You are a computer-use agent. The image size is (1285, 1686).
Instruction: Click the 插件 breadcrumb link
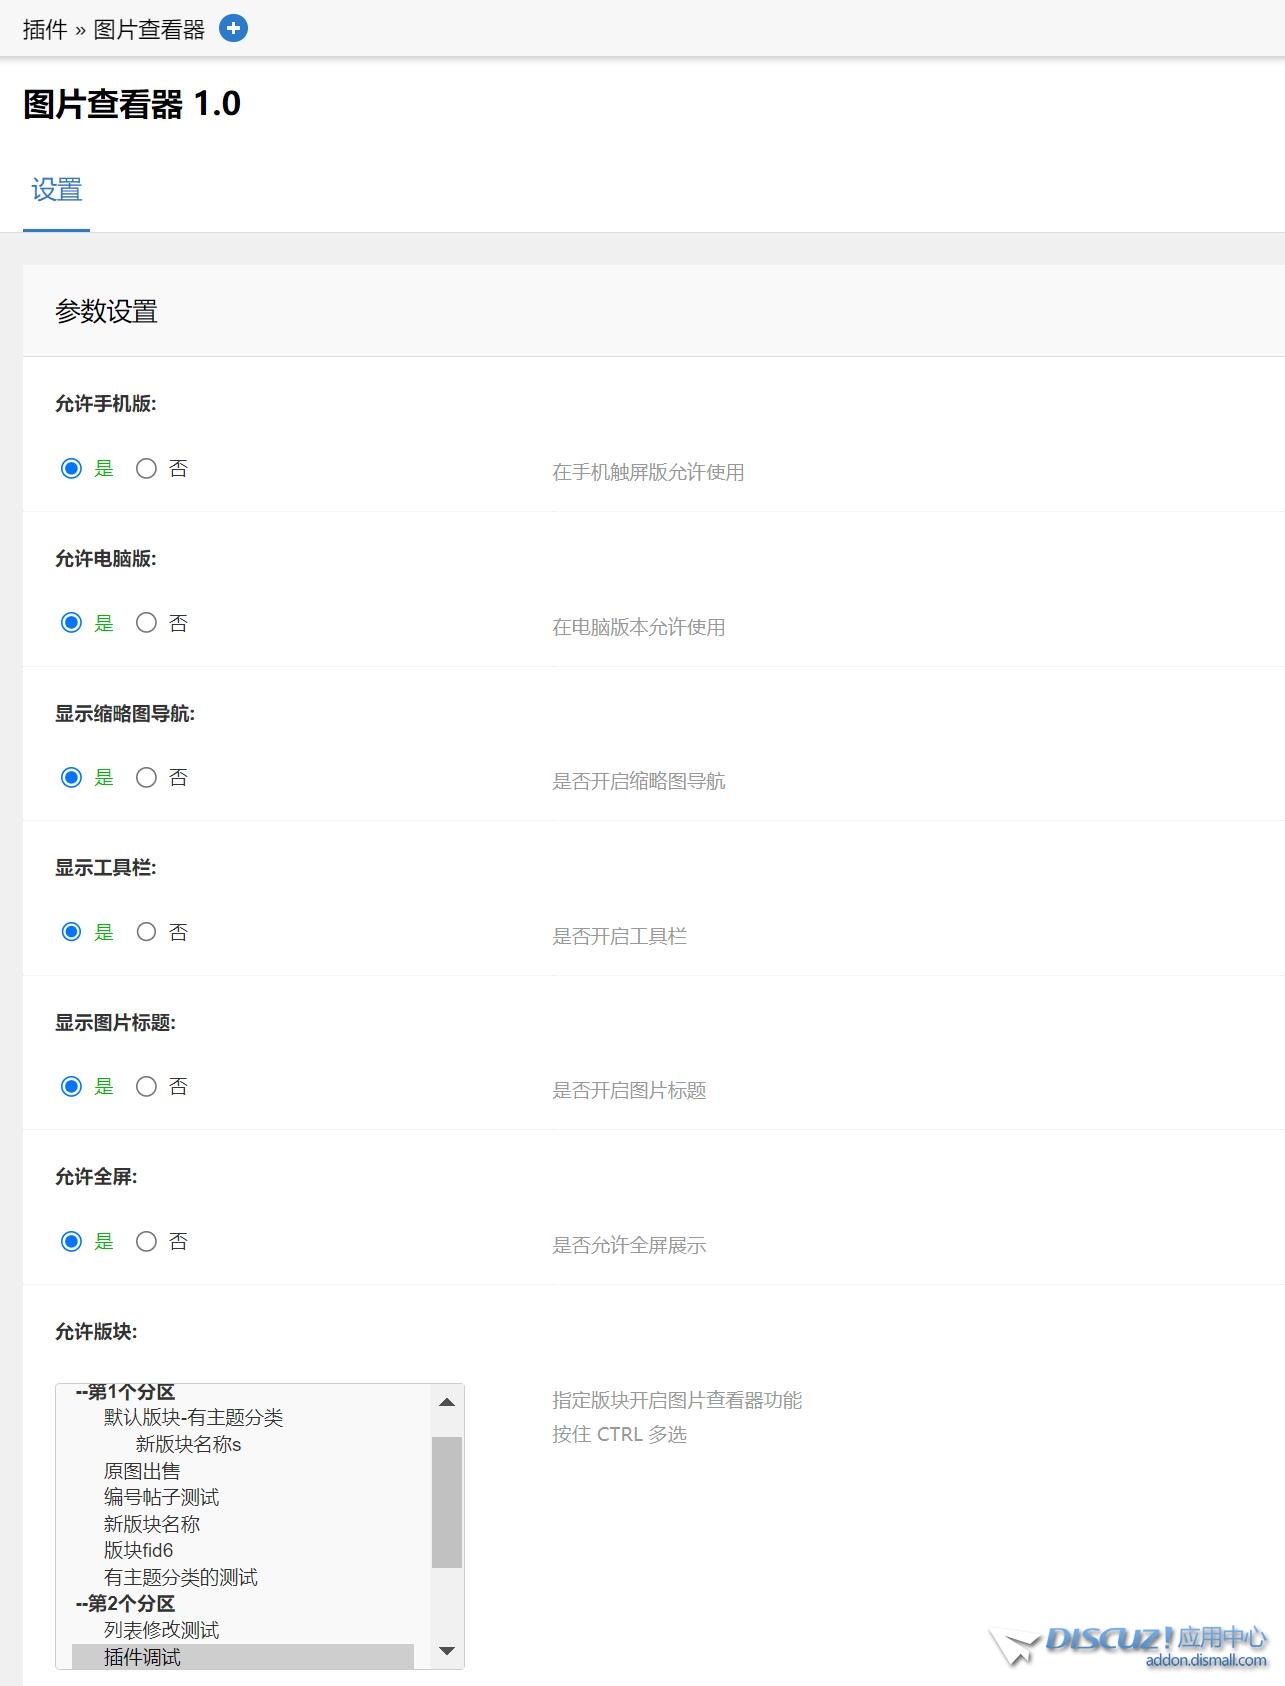[x=44, y=30]
